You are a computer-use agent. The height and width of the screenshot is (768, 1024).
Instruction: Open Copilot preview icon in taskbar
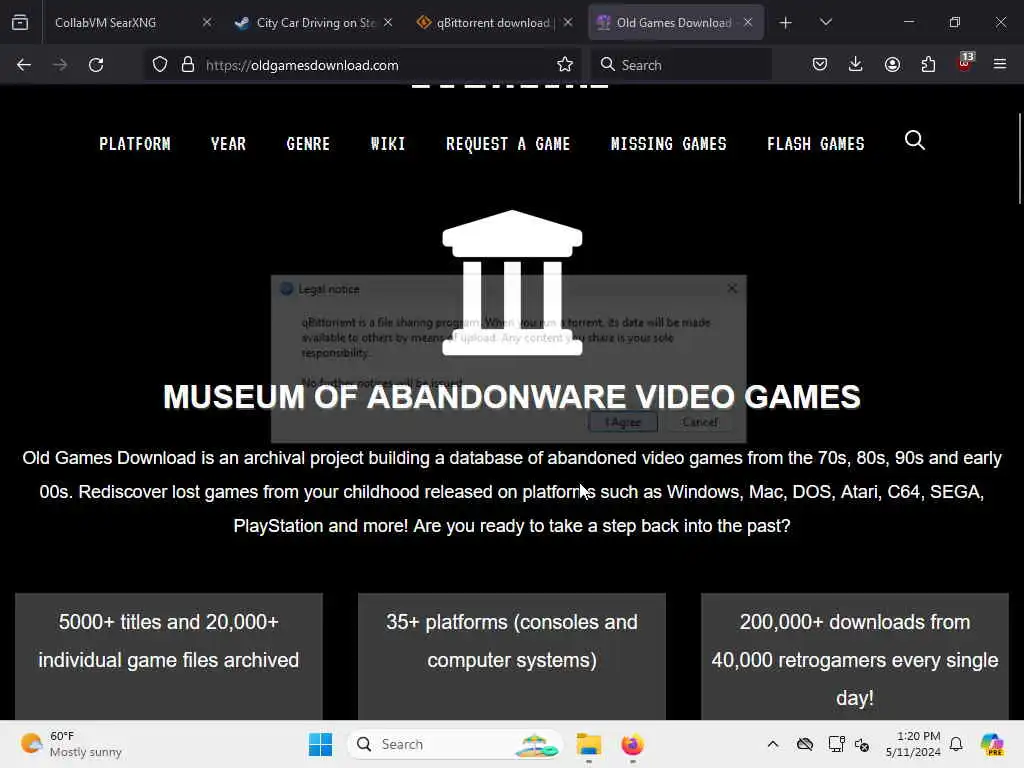click(x=992, y=744)
